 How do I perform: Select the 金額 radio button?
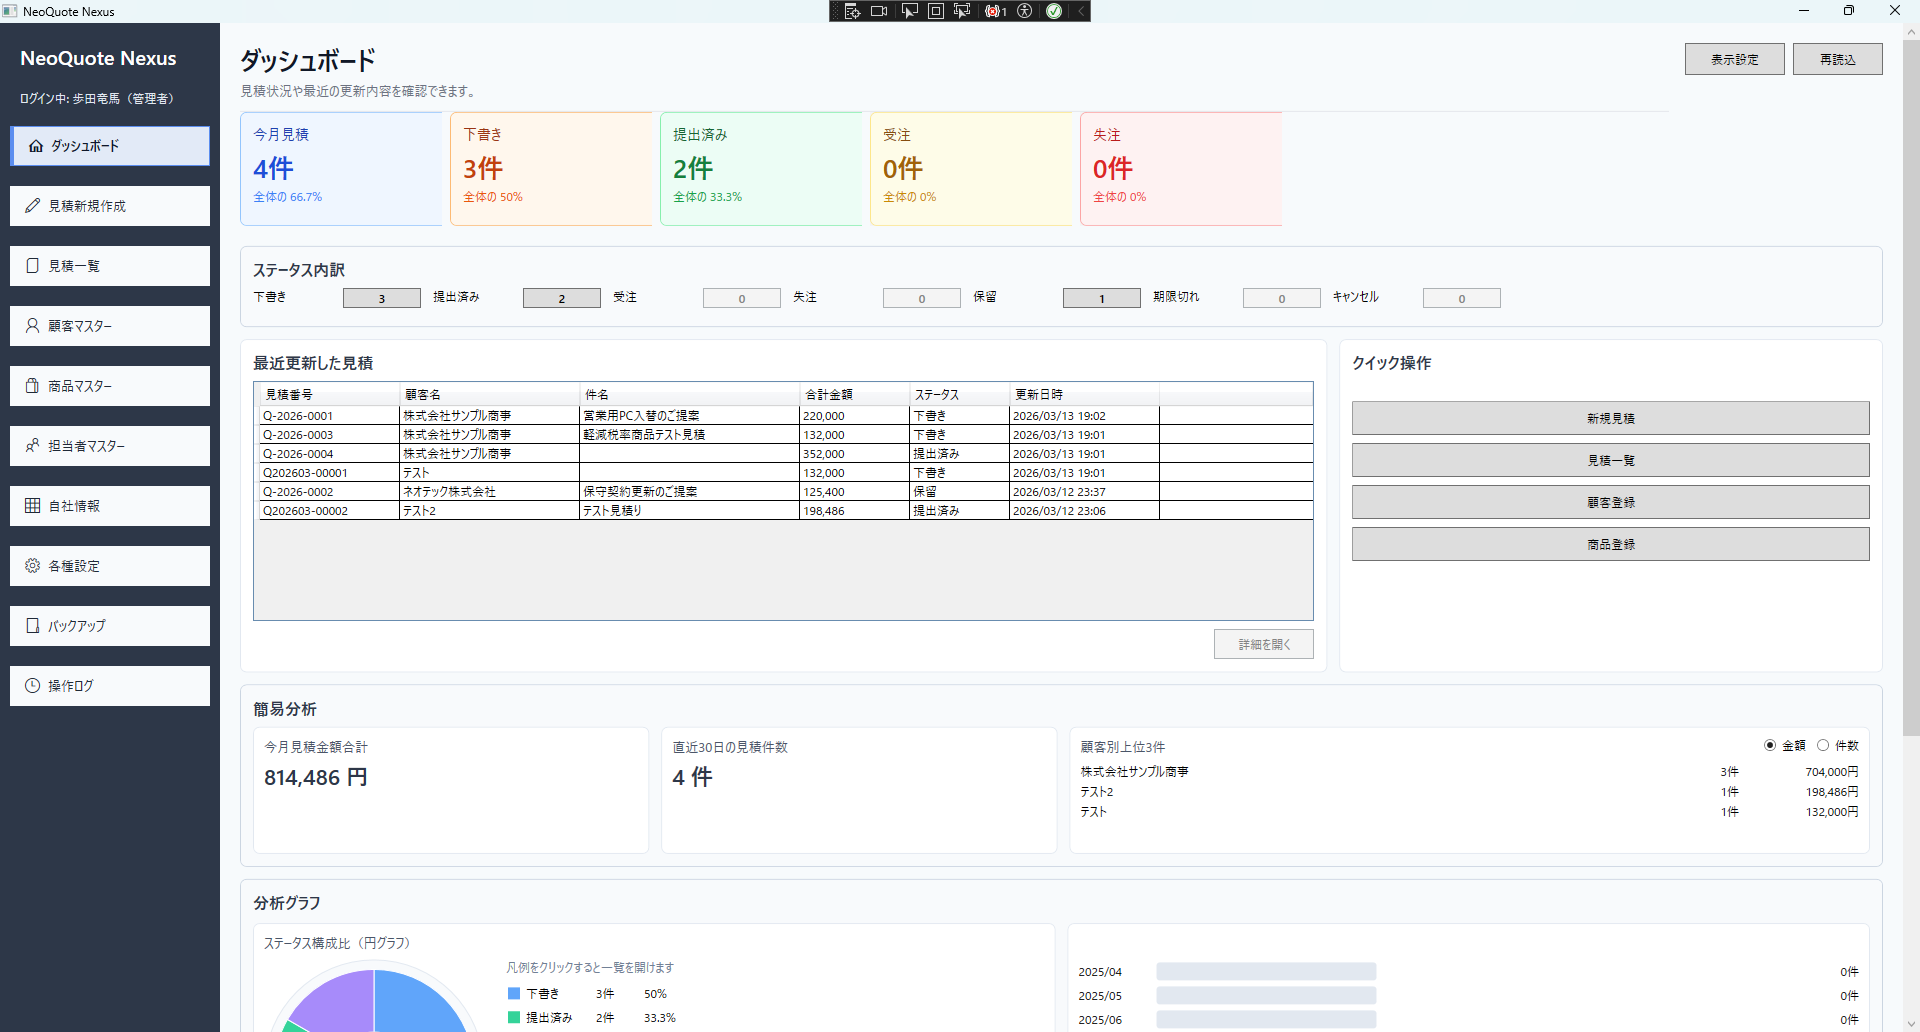coord(1770,746)
